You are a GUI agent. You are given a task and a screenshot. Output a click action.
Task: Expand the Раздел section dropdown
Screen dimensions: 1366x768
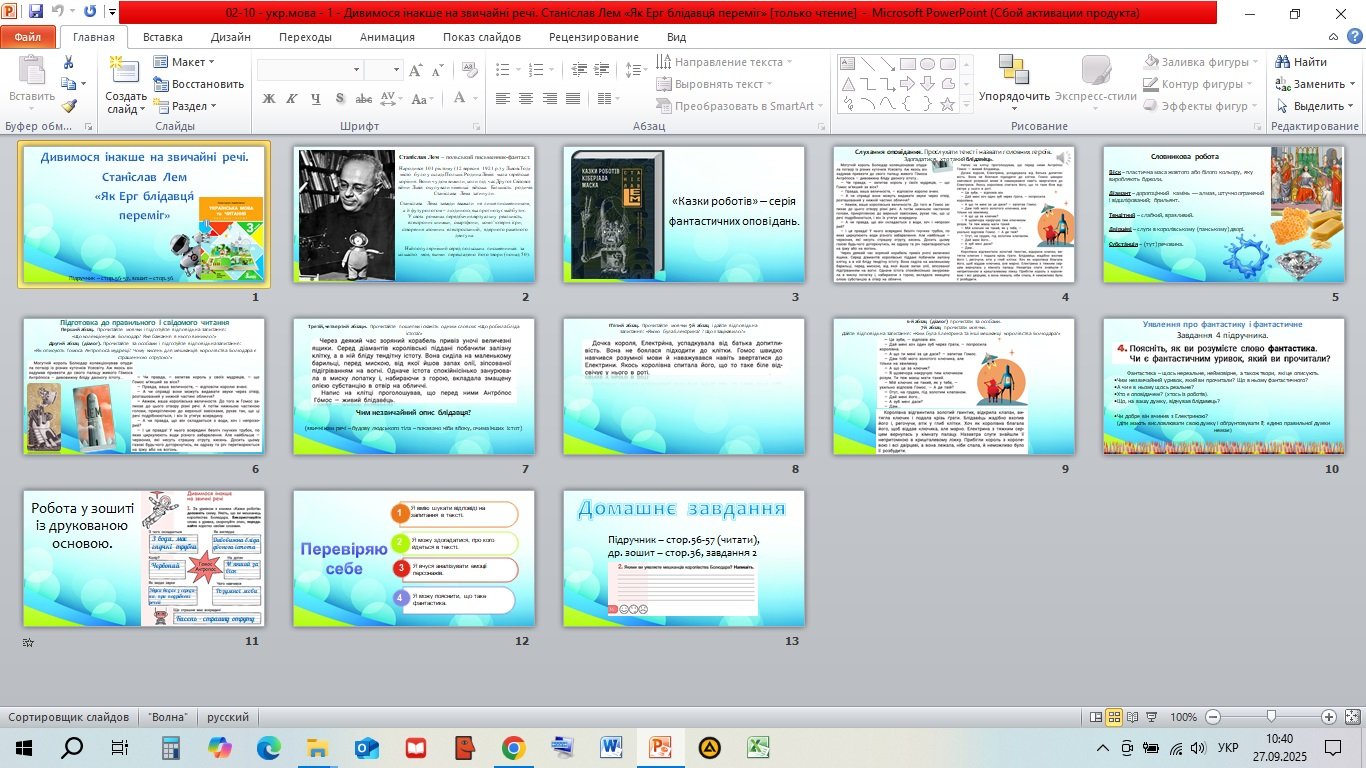tap(187, 106)
